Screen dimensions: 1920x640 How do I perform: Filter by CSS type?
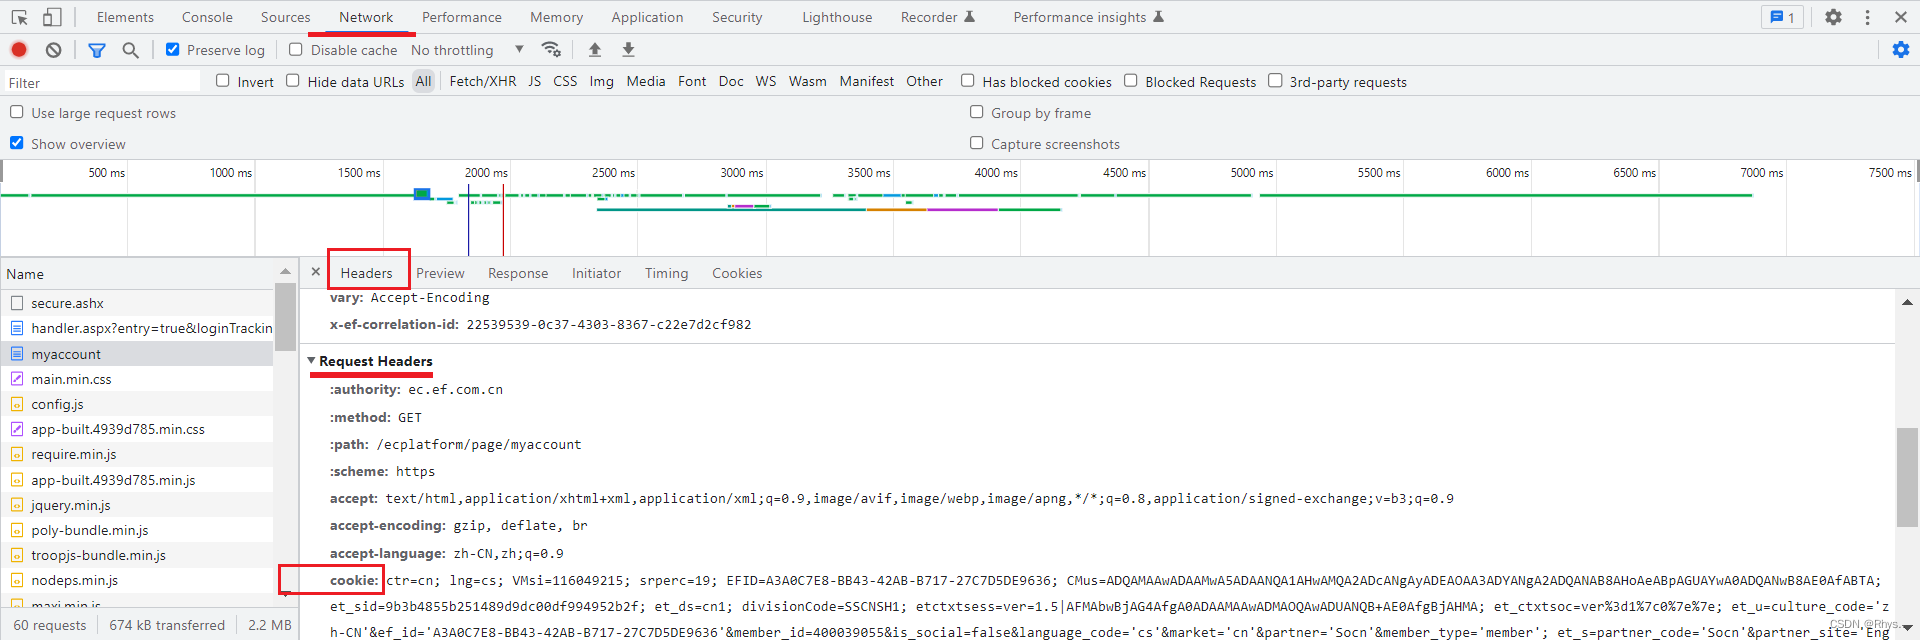(565, 81)
